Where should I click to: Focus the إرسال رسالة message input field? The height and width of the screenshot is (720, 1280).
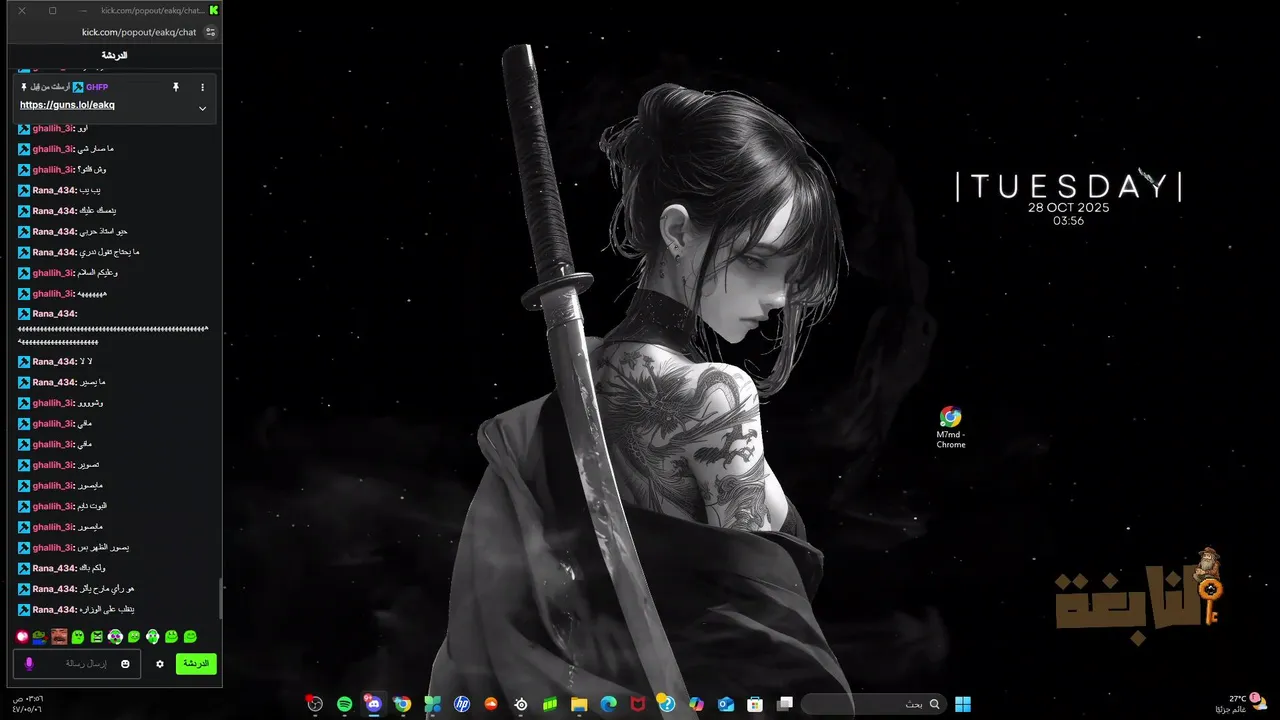point(77,664)
